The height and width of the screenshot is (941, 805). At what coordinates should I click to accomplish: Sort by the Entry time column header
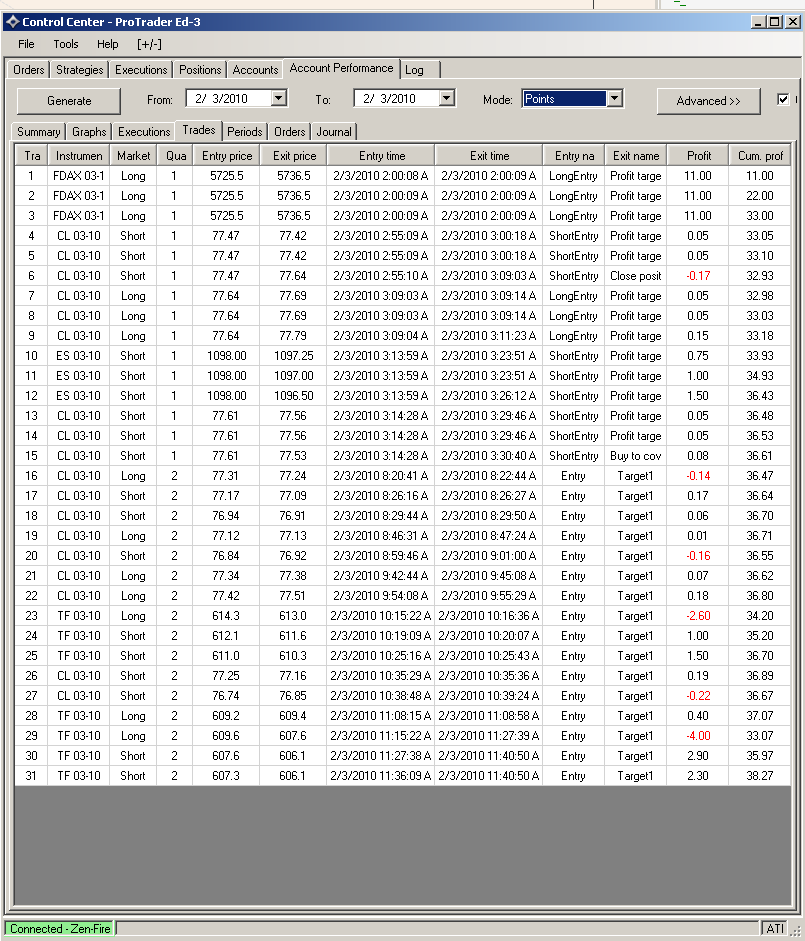[382, 156]
